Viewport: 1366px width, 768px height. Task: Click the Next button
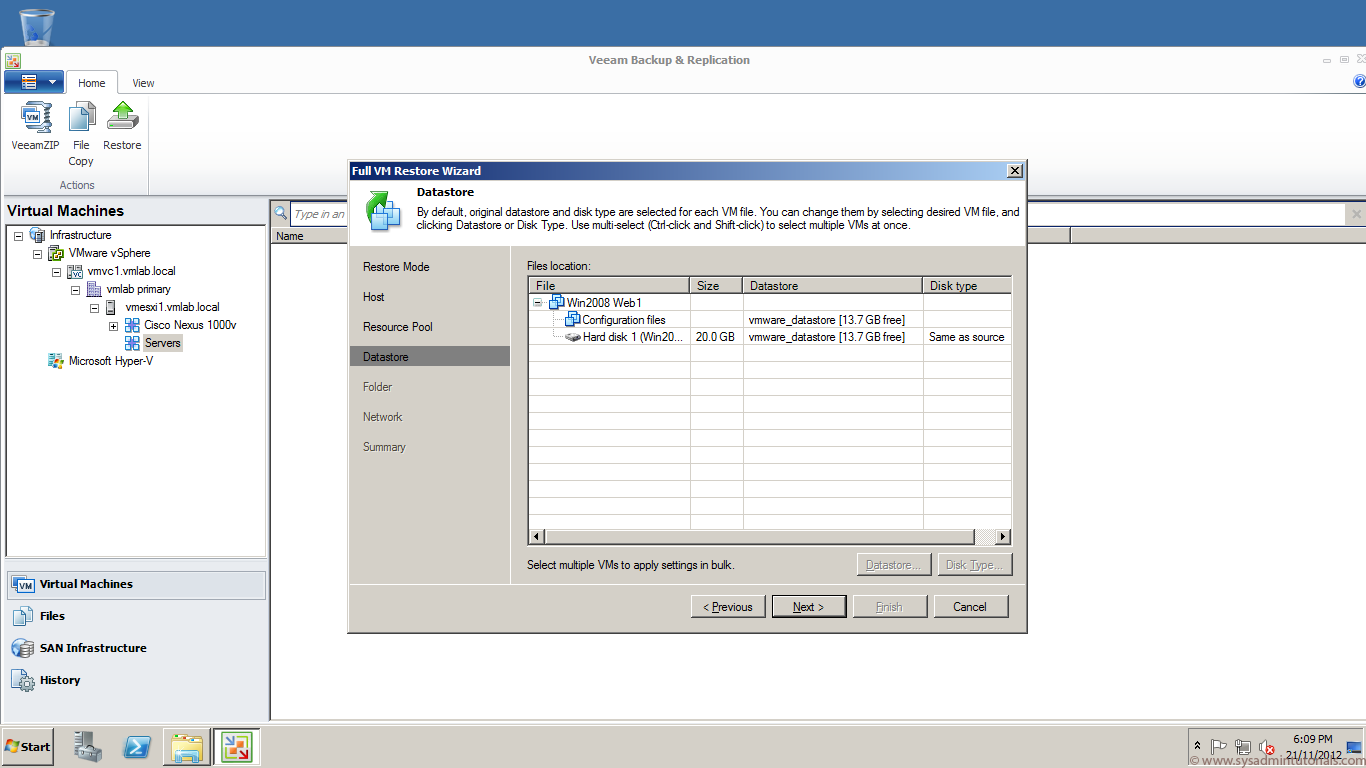[x=809, y=607]
